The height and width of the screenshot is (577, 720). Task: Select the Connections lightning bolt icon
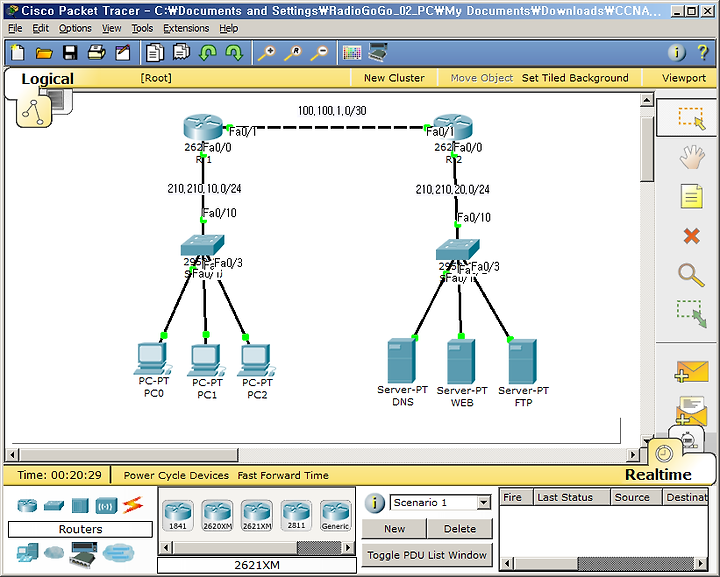133,505
